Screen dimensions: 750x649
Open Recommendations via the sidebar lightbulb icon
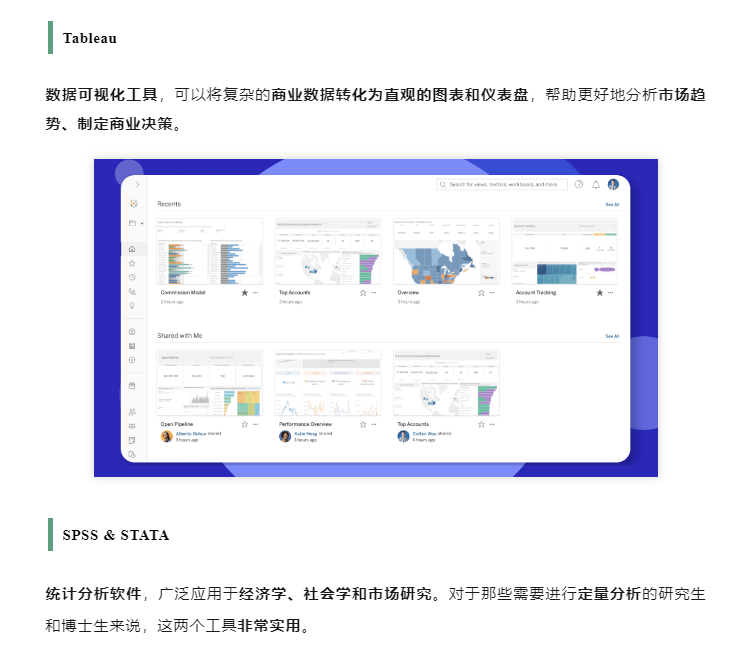pyautogui.click(x=132, y=306)
